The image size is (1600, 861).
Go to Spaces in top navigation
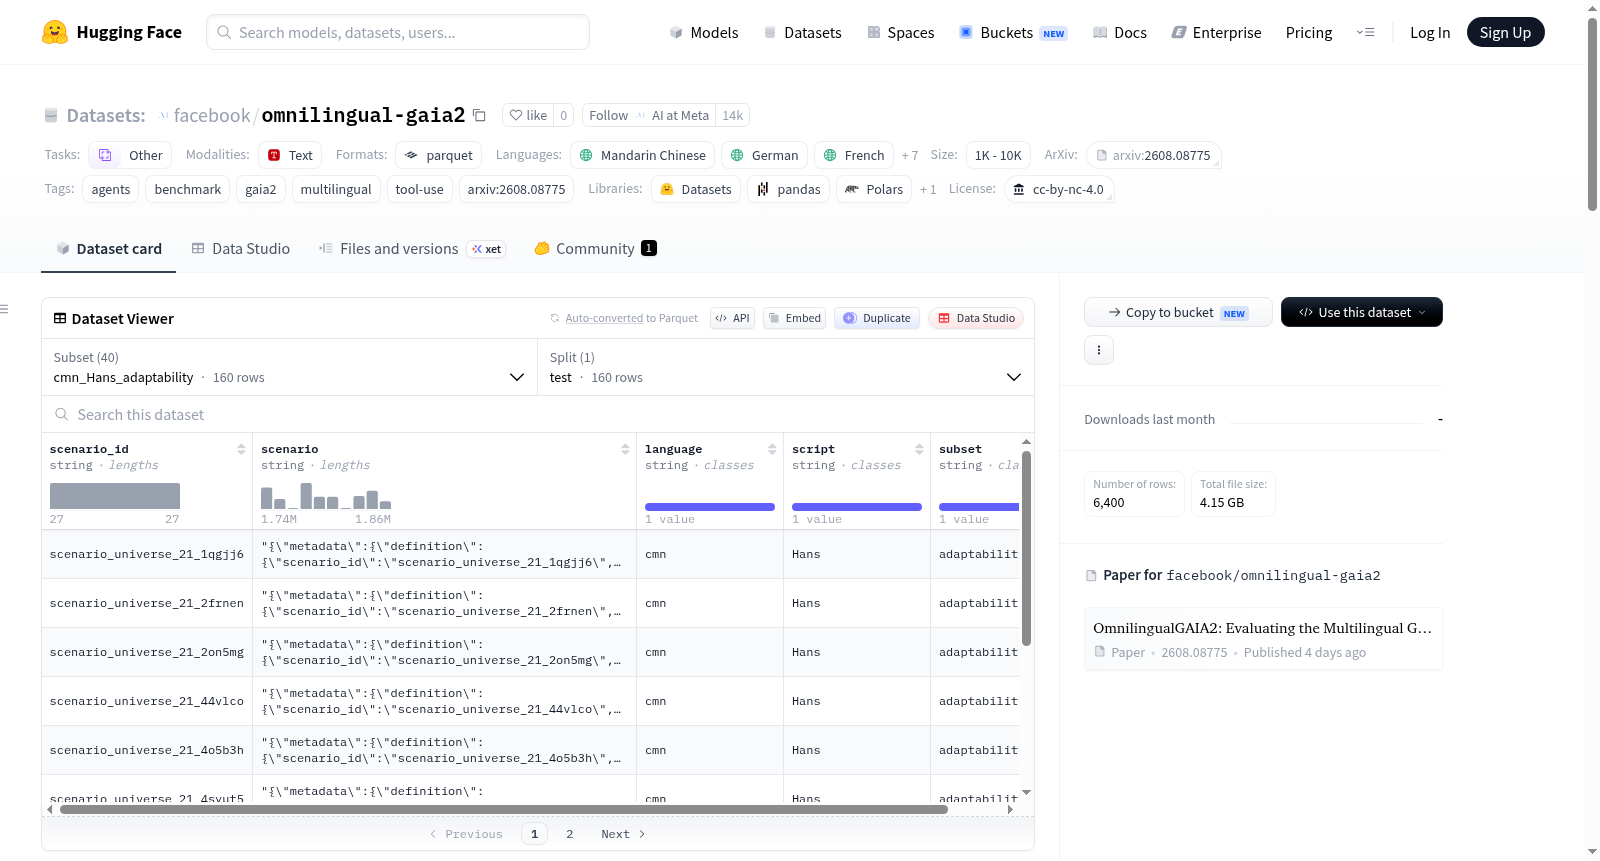coord(901,32)
